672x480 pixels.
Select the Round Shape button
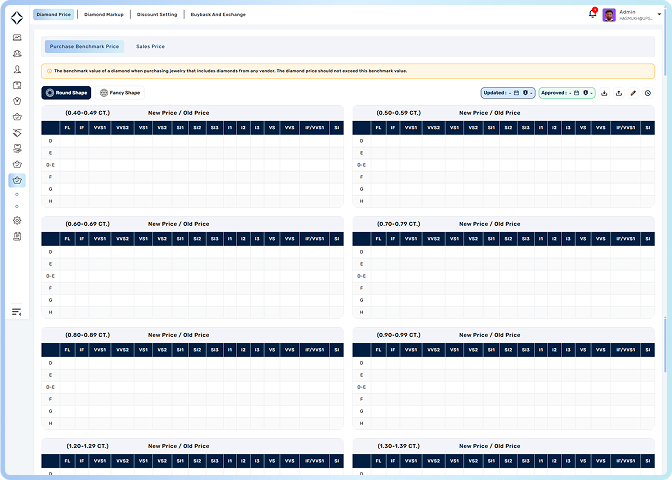click(66, 93)
